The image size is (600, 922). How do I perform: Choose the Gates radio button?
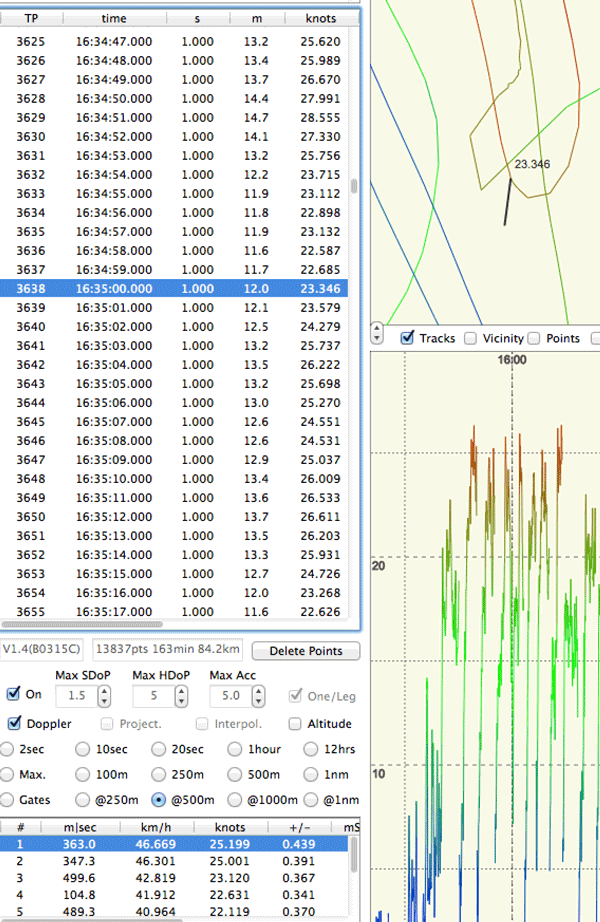[9, 800]
